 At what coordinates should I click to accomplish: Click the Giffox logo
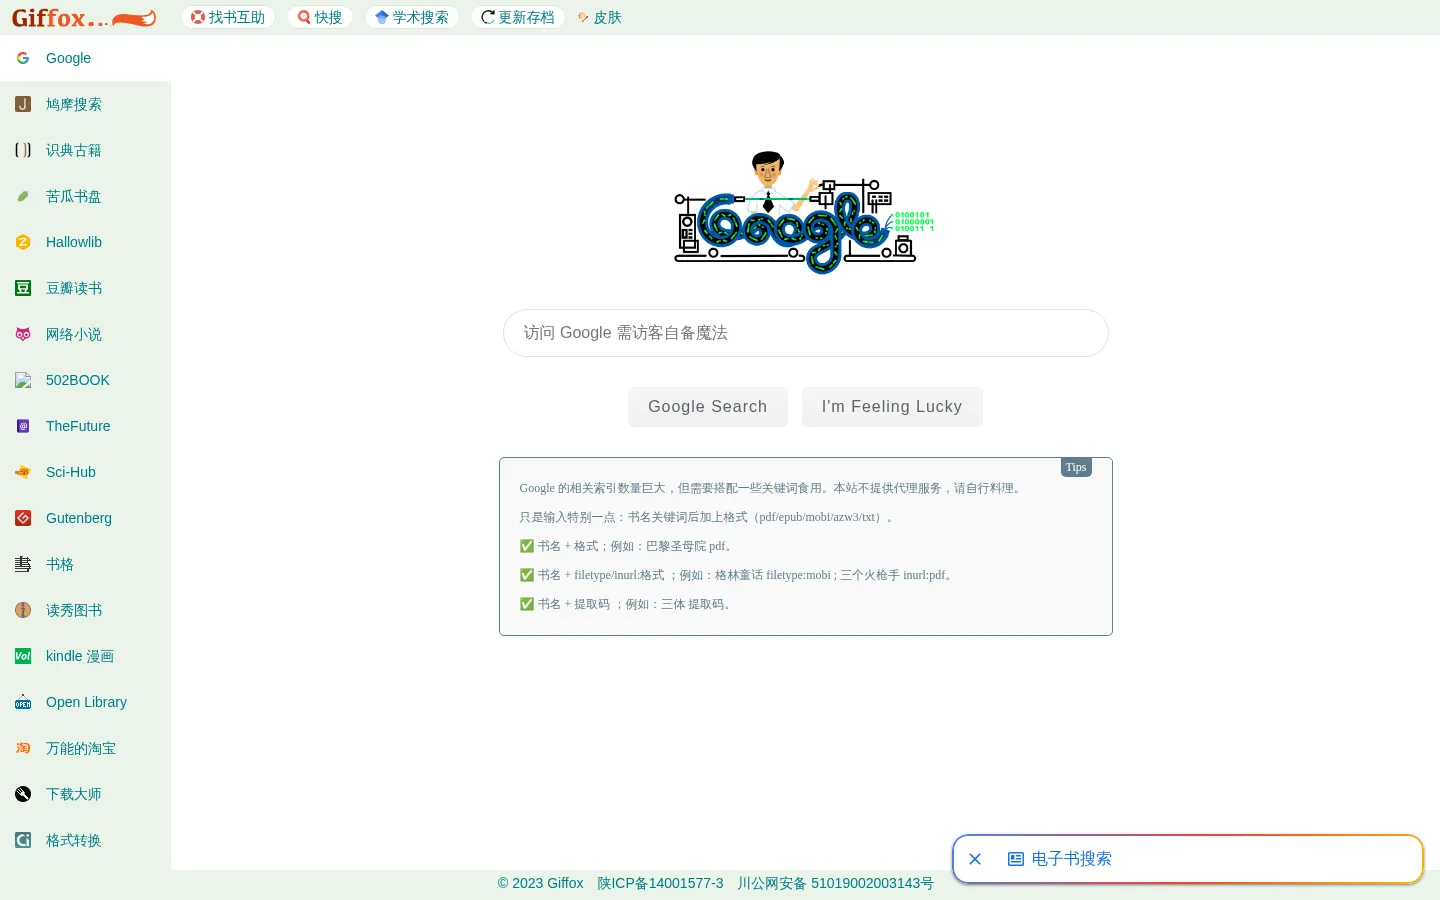click(84, 18)
